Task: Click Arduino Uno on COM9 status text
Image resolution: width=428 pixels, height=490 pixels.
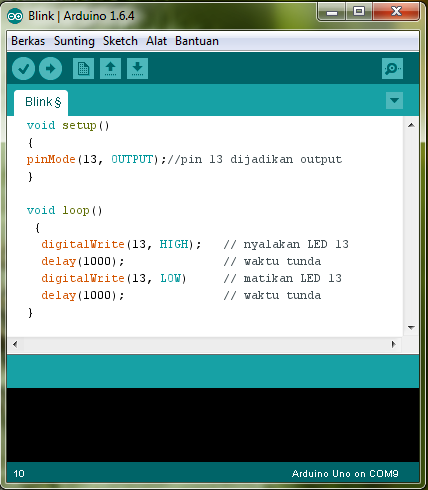Action: click(345, 474)
